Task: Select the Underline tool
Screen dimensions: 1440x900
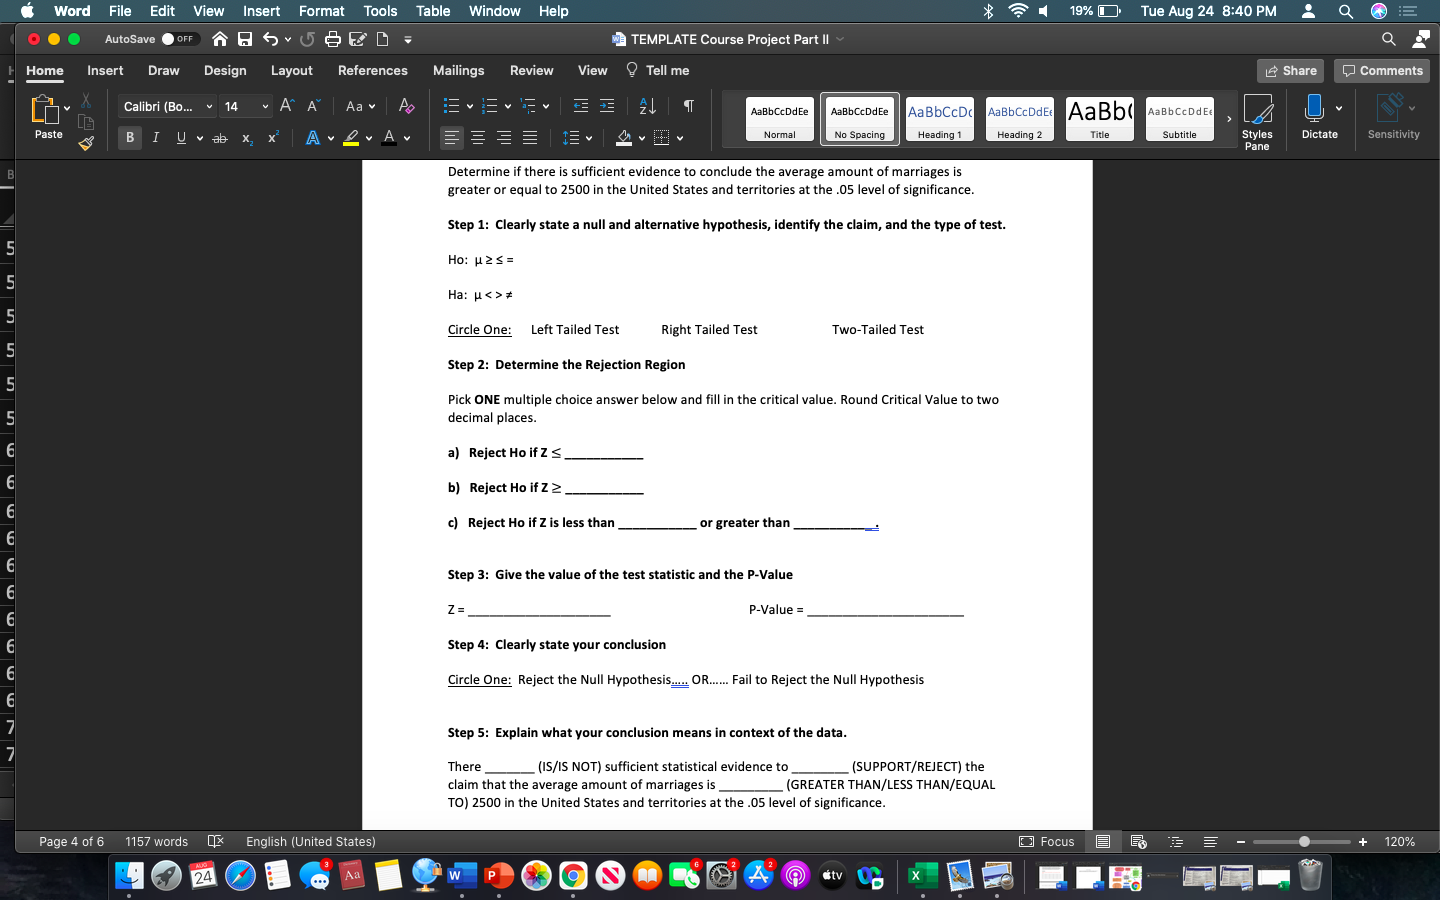Action: point(180,138)
